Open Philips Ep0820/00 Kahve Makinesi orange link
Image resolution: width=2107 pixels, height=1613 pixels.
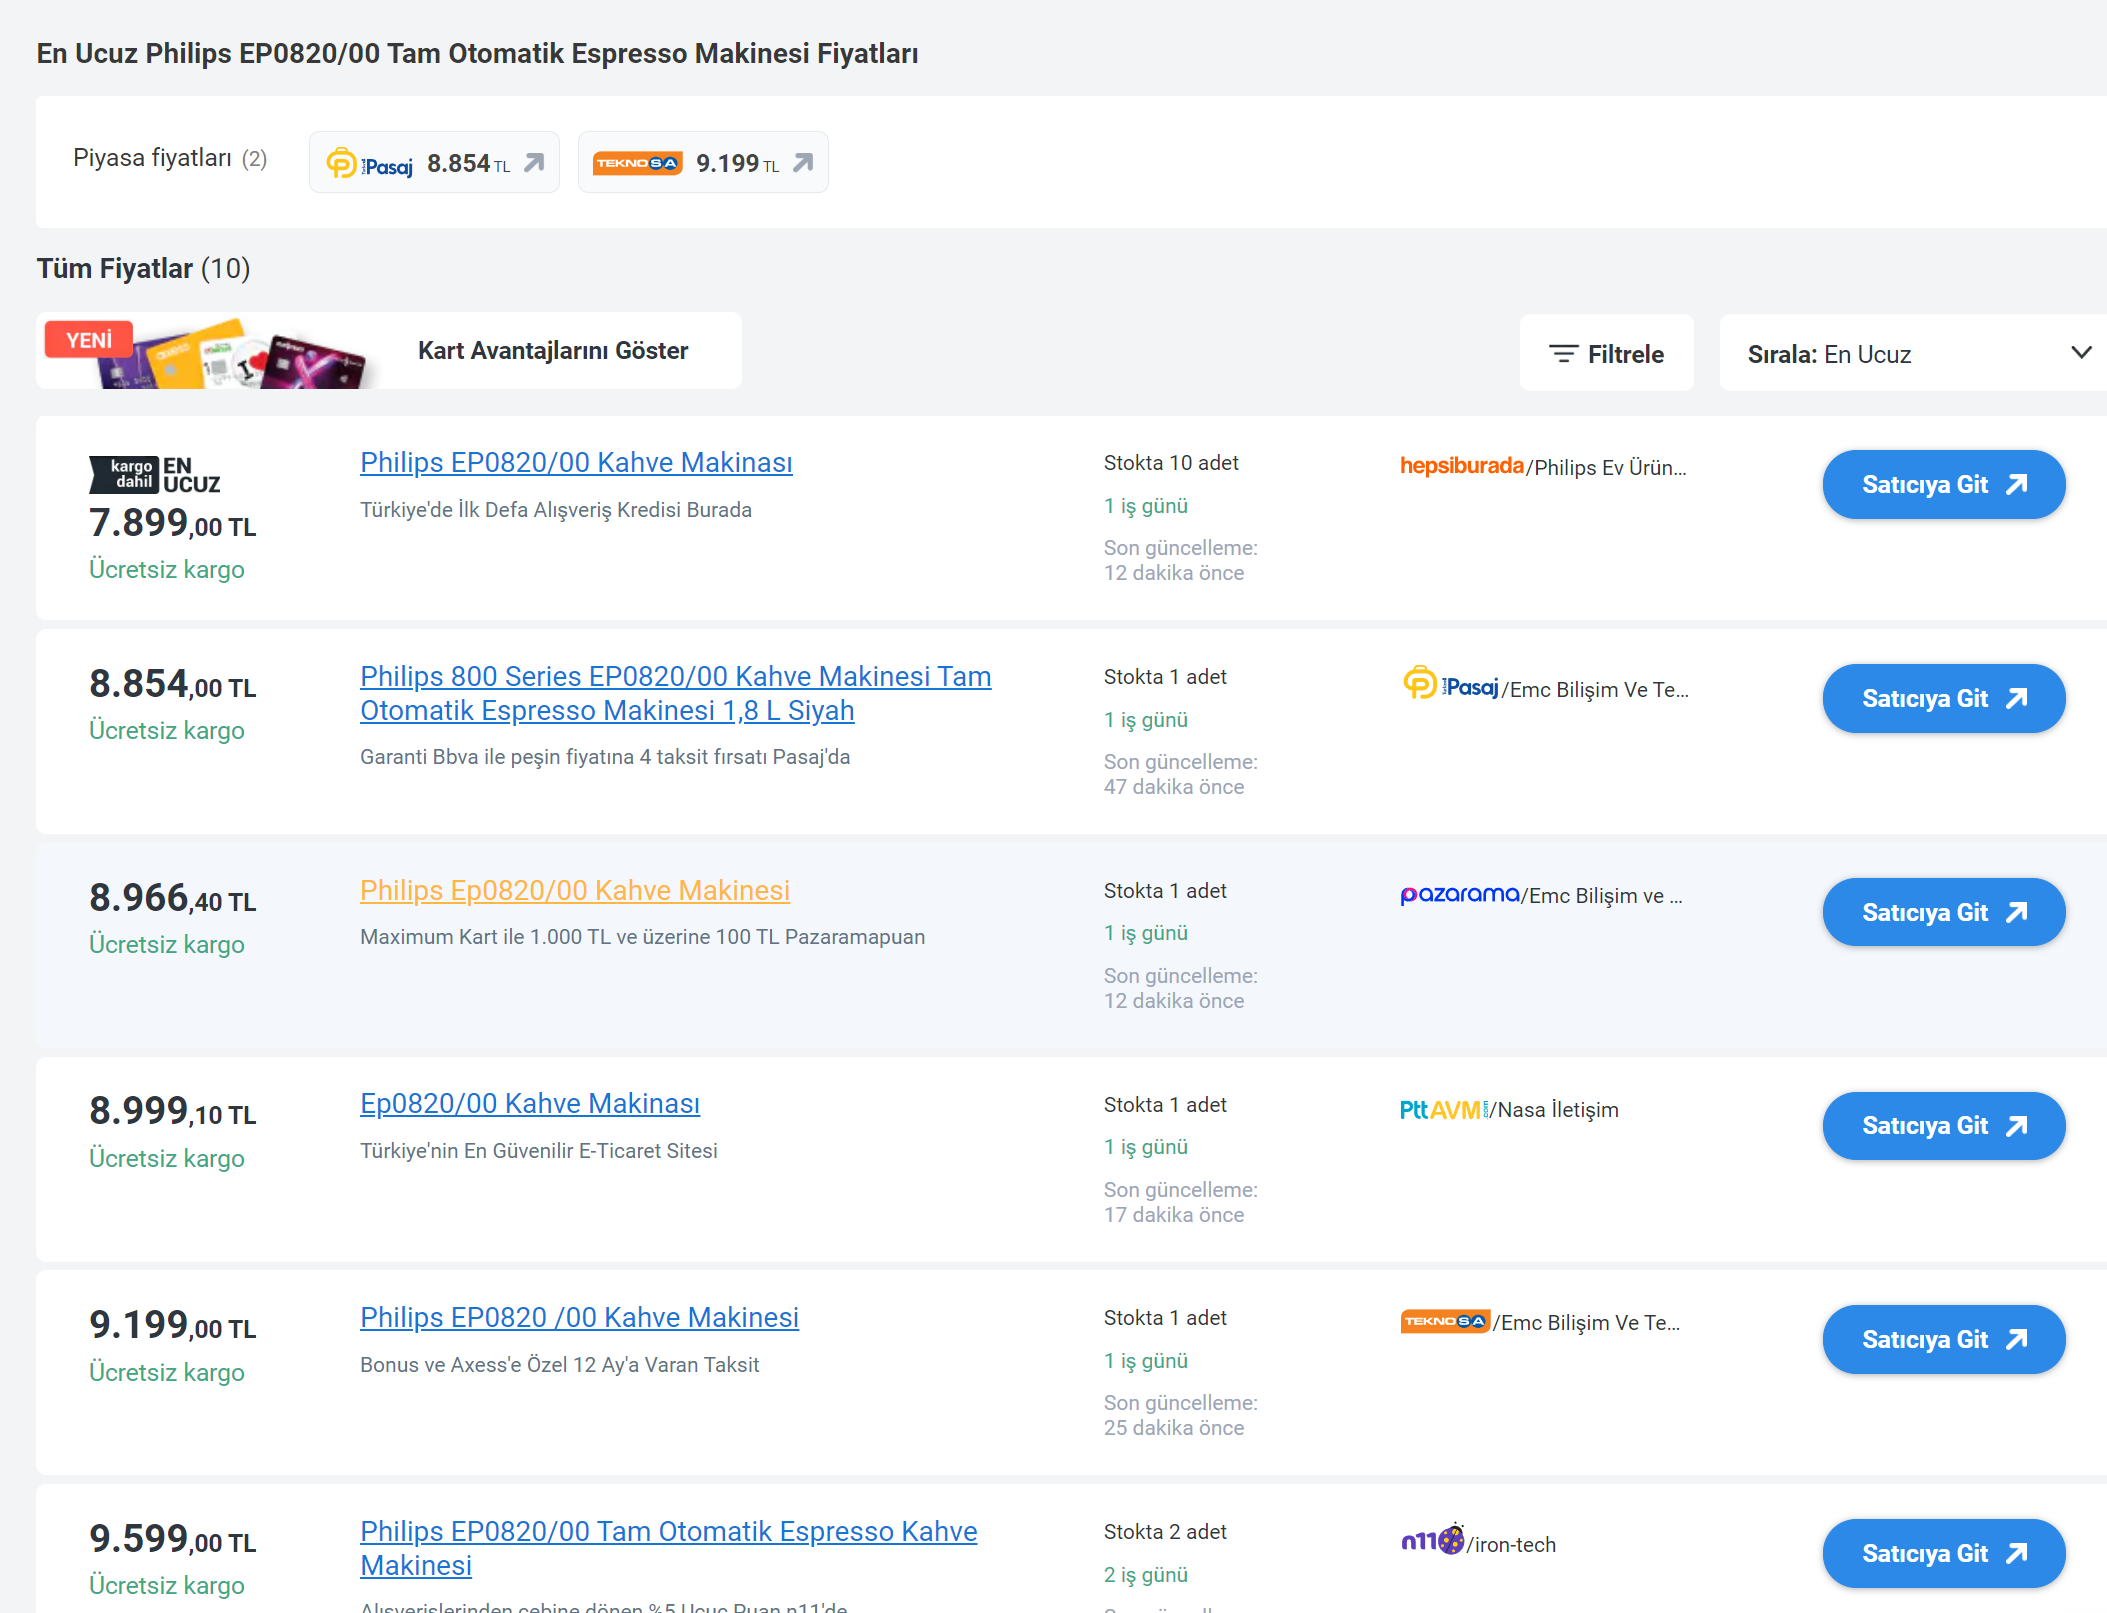click(x=575, y=891)
